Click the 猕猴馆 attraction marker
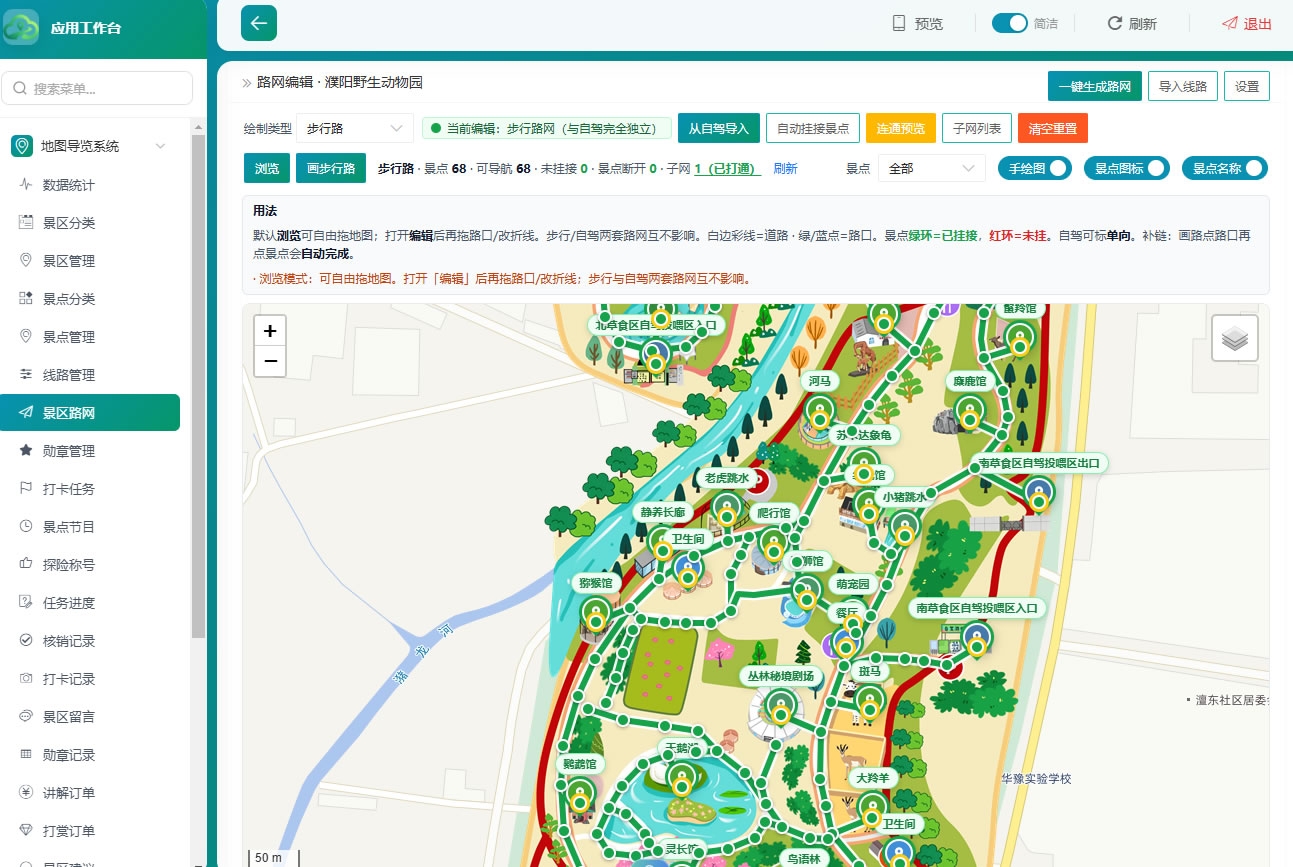1293x867 pixels. 596,613
